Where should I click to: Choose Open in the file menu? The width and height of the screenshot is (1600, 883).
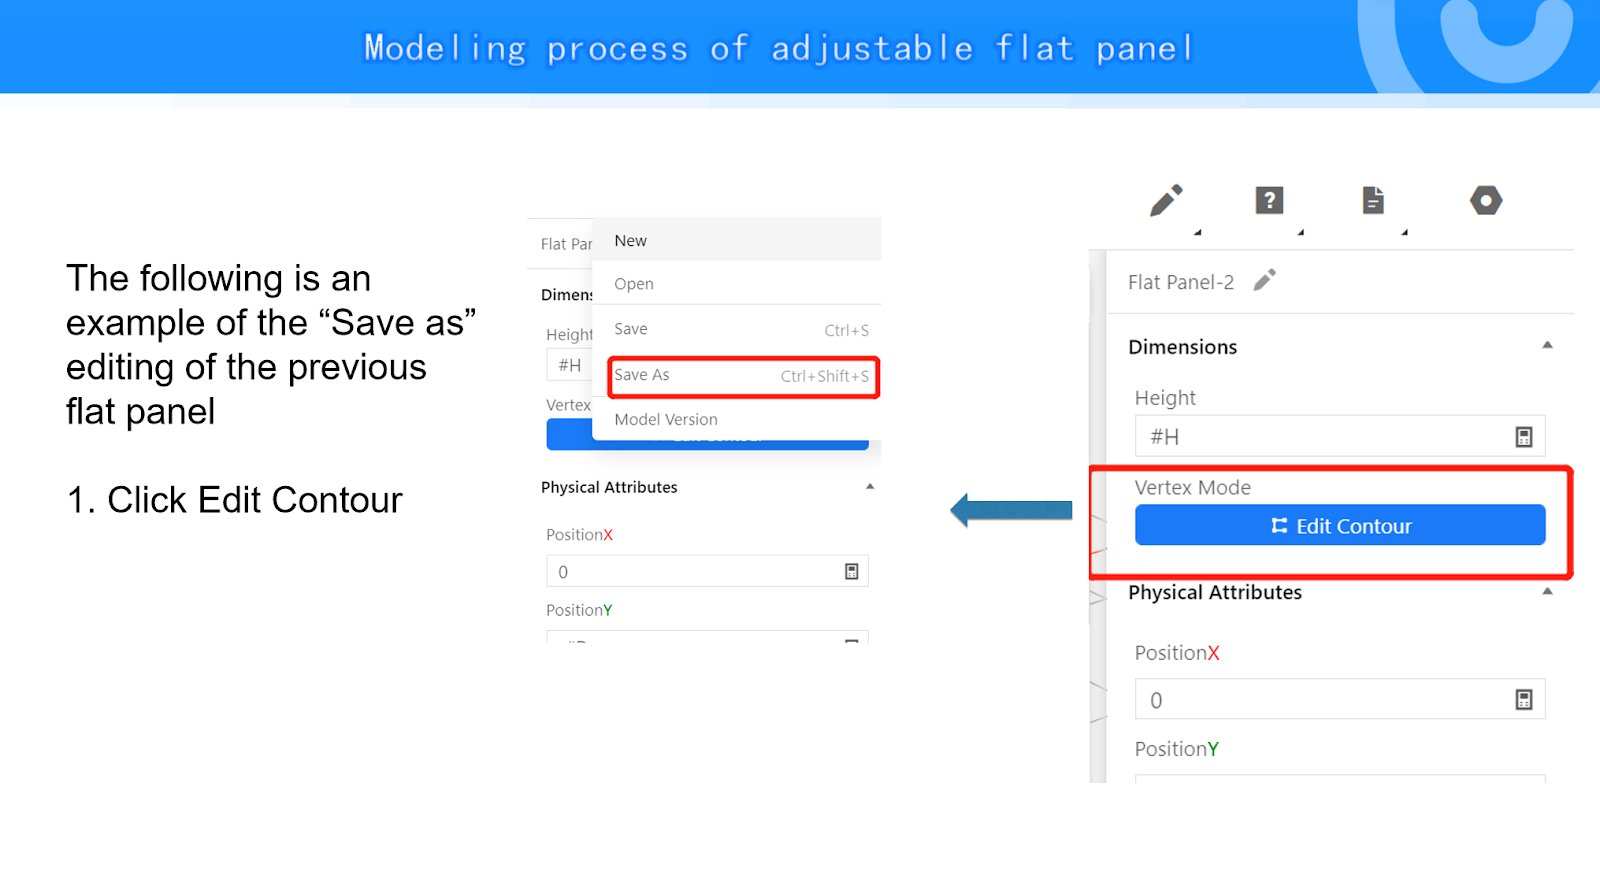tap(634, 284)
